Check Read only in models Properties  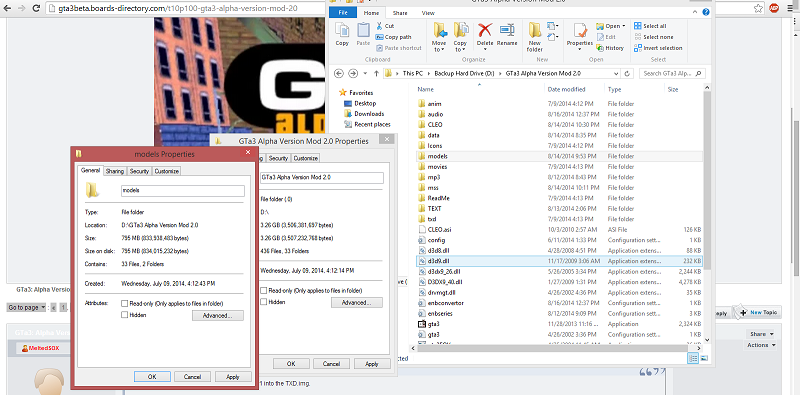click(x=124, y=304)
